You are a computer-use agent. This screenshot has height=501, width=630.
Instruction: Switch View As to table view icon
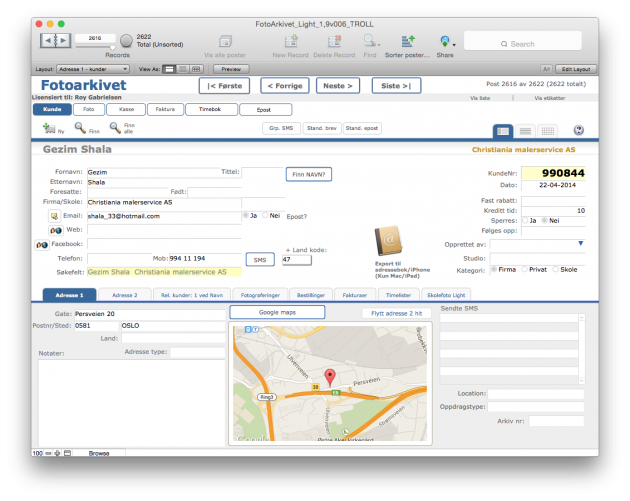[x=196, y=69]
